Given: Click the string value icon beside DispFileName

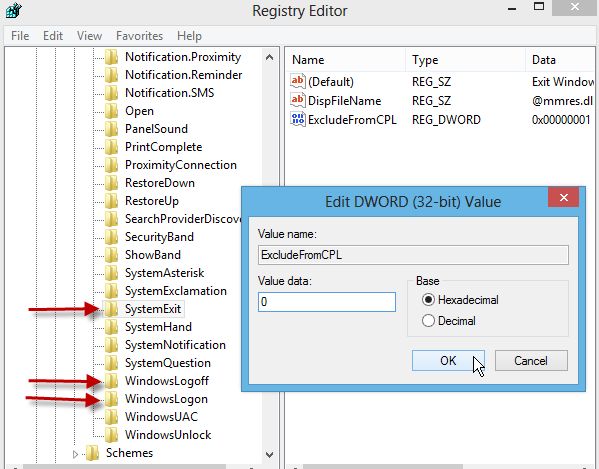Looking at the screenshot, I should (x=298, y=100).
